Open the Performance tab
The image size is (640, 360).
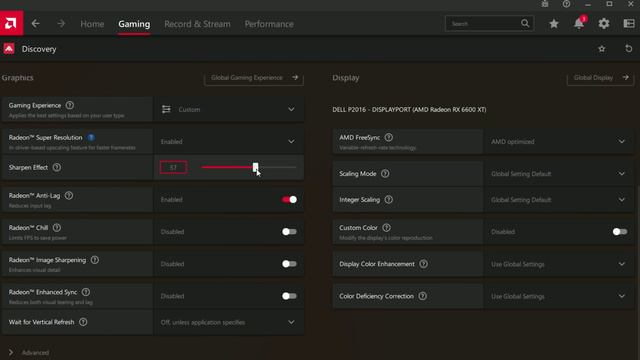coord(269,24)
